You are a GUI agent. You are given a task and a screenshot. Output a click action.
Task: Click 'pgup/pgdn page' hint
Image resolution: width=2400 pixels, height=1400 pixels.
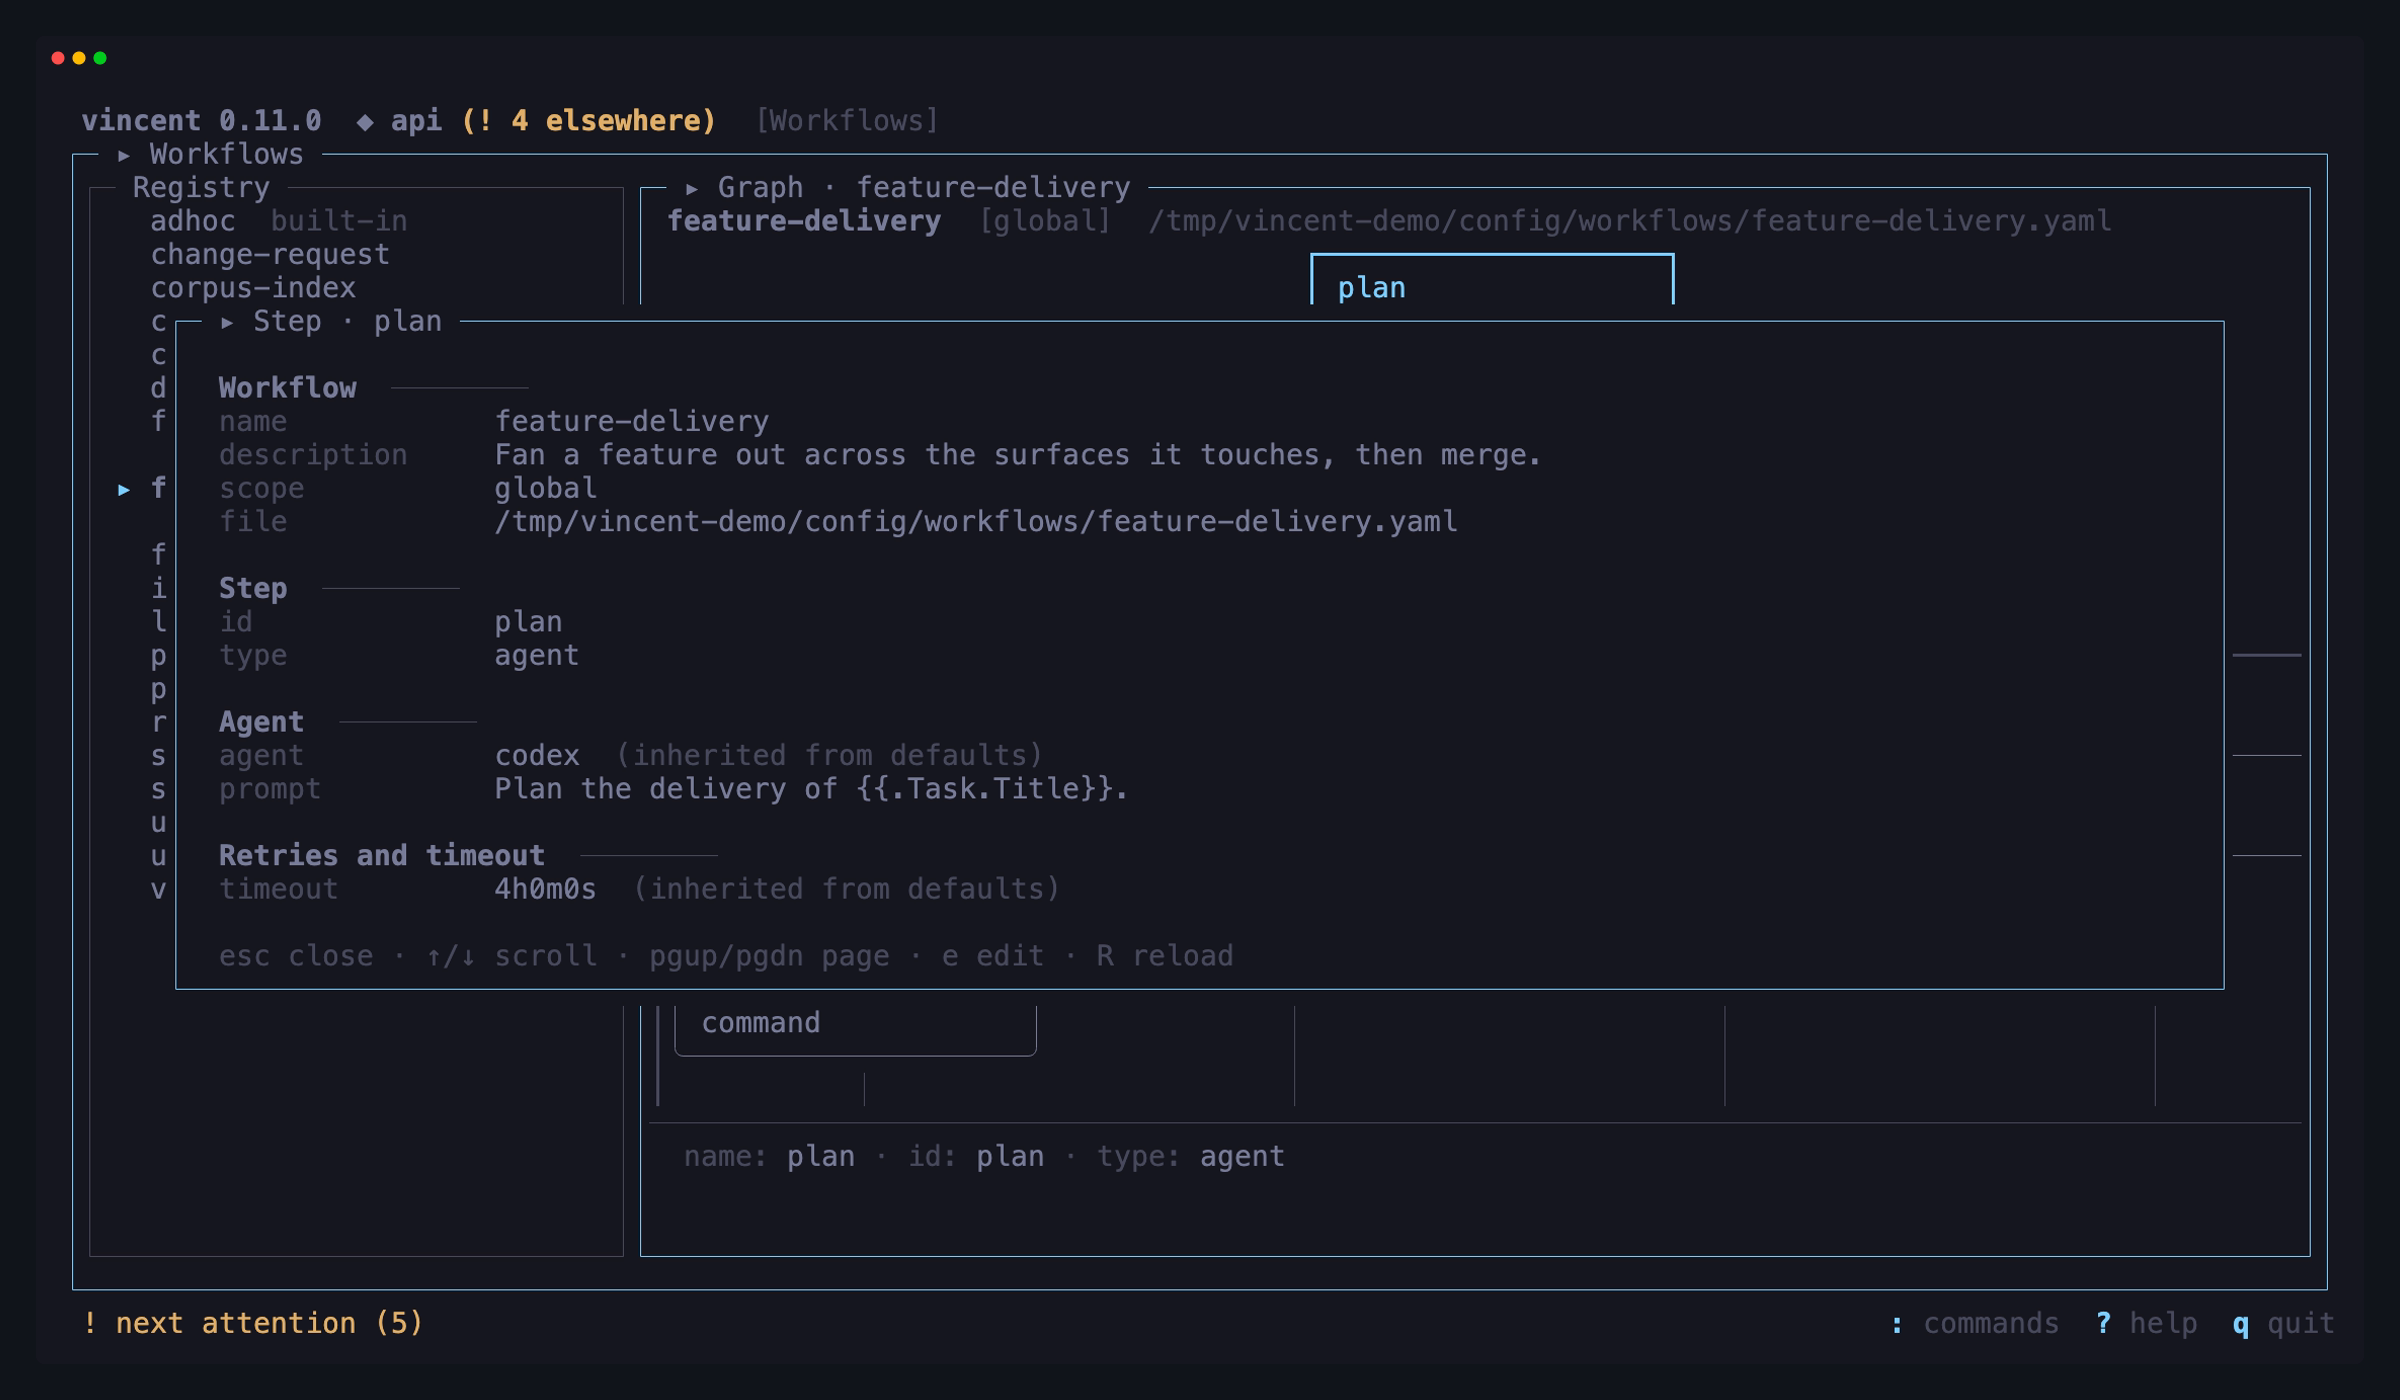[x=769, y=956]
